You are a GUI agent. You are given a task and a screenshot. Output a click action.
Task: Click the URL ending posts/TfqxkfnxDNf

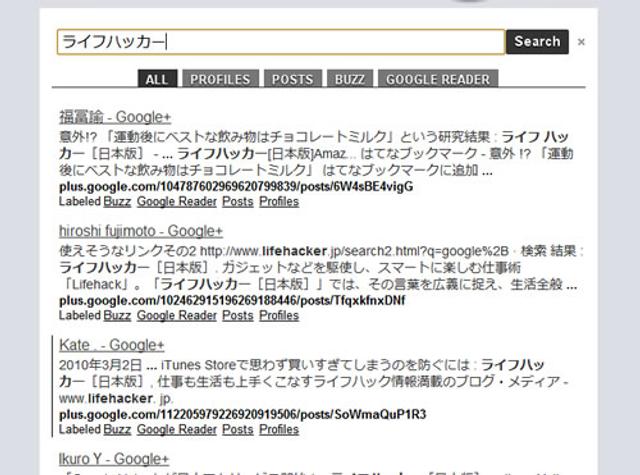point(232,301)
